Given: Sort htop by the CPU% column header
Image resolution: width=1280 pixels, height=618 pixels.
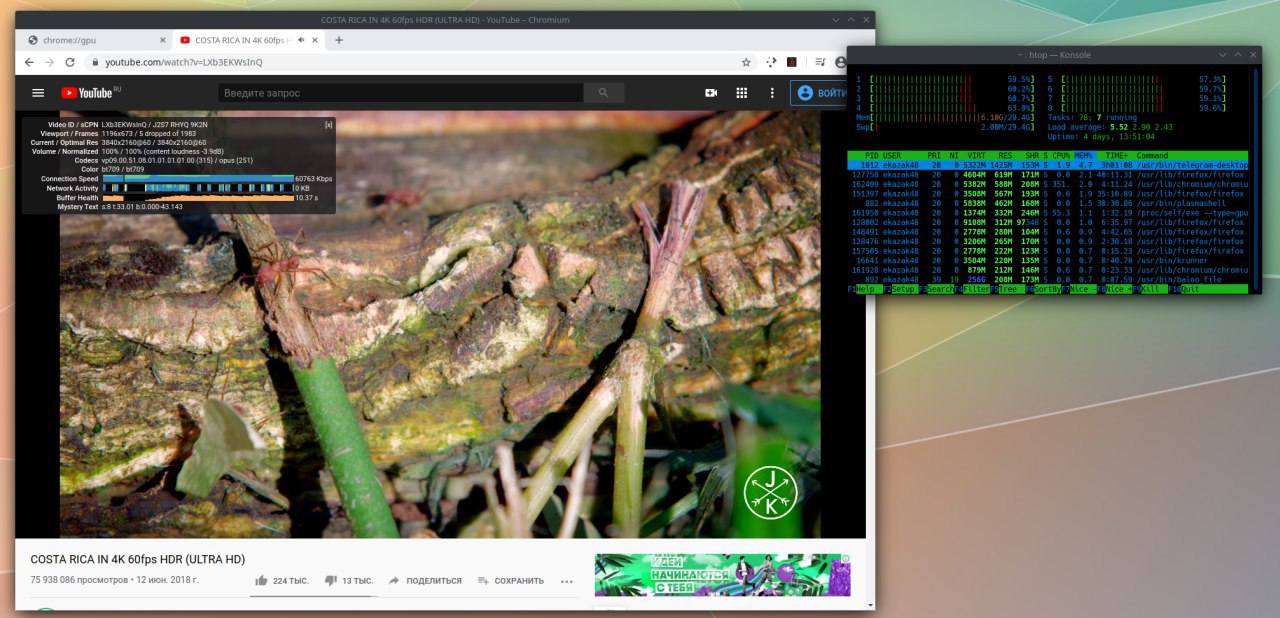Looking at the screenshot, I should (x=1060, y=156).
